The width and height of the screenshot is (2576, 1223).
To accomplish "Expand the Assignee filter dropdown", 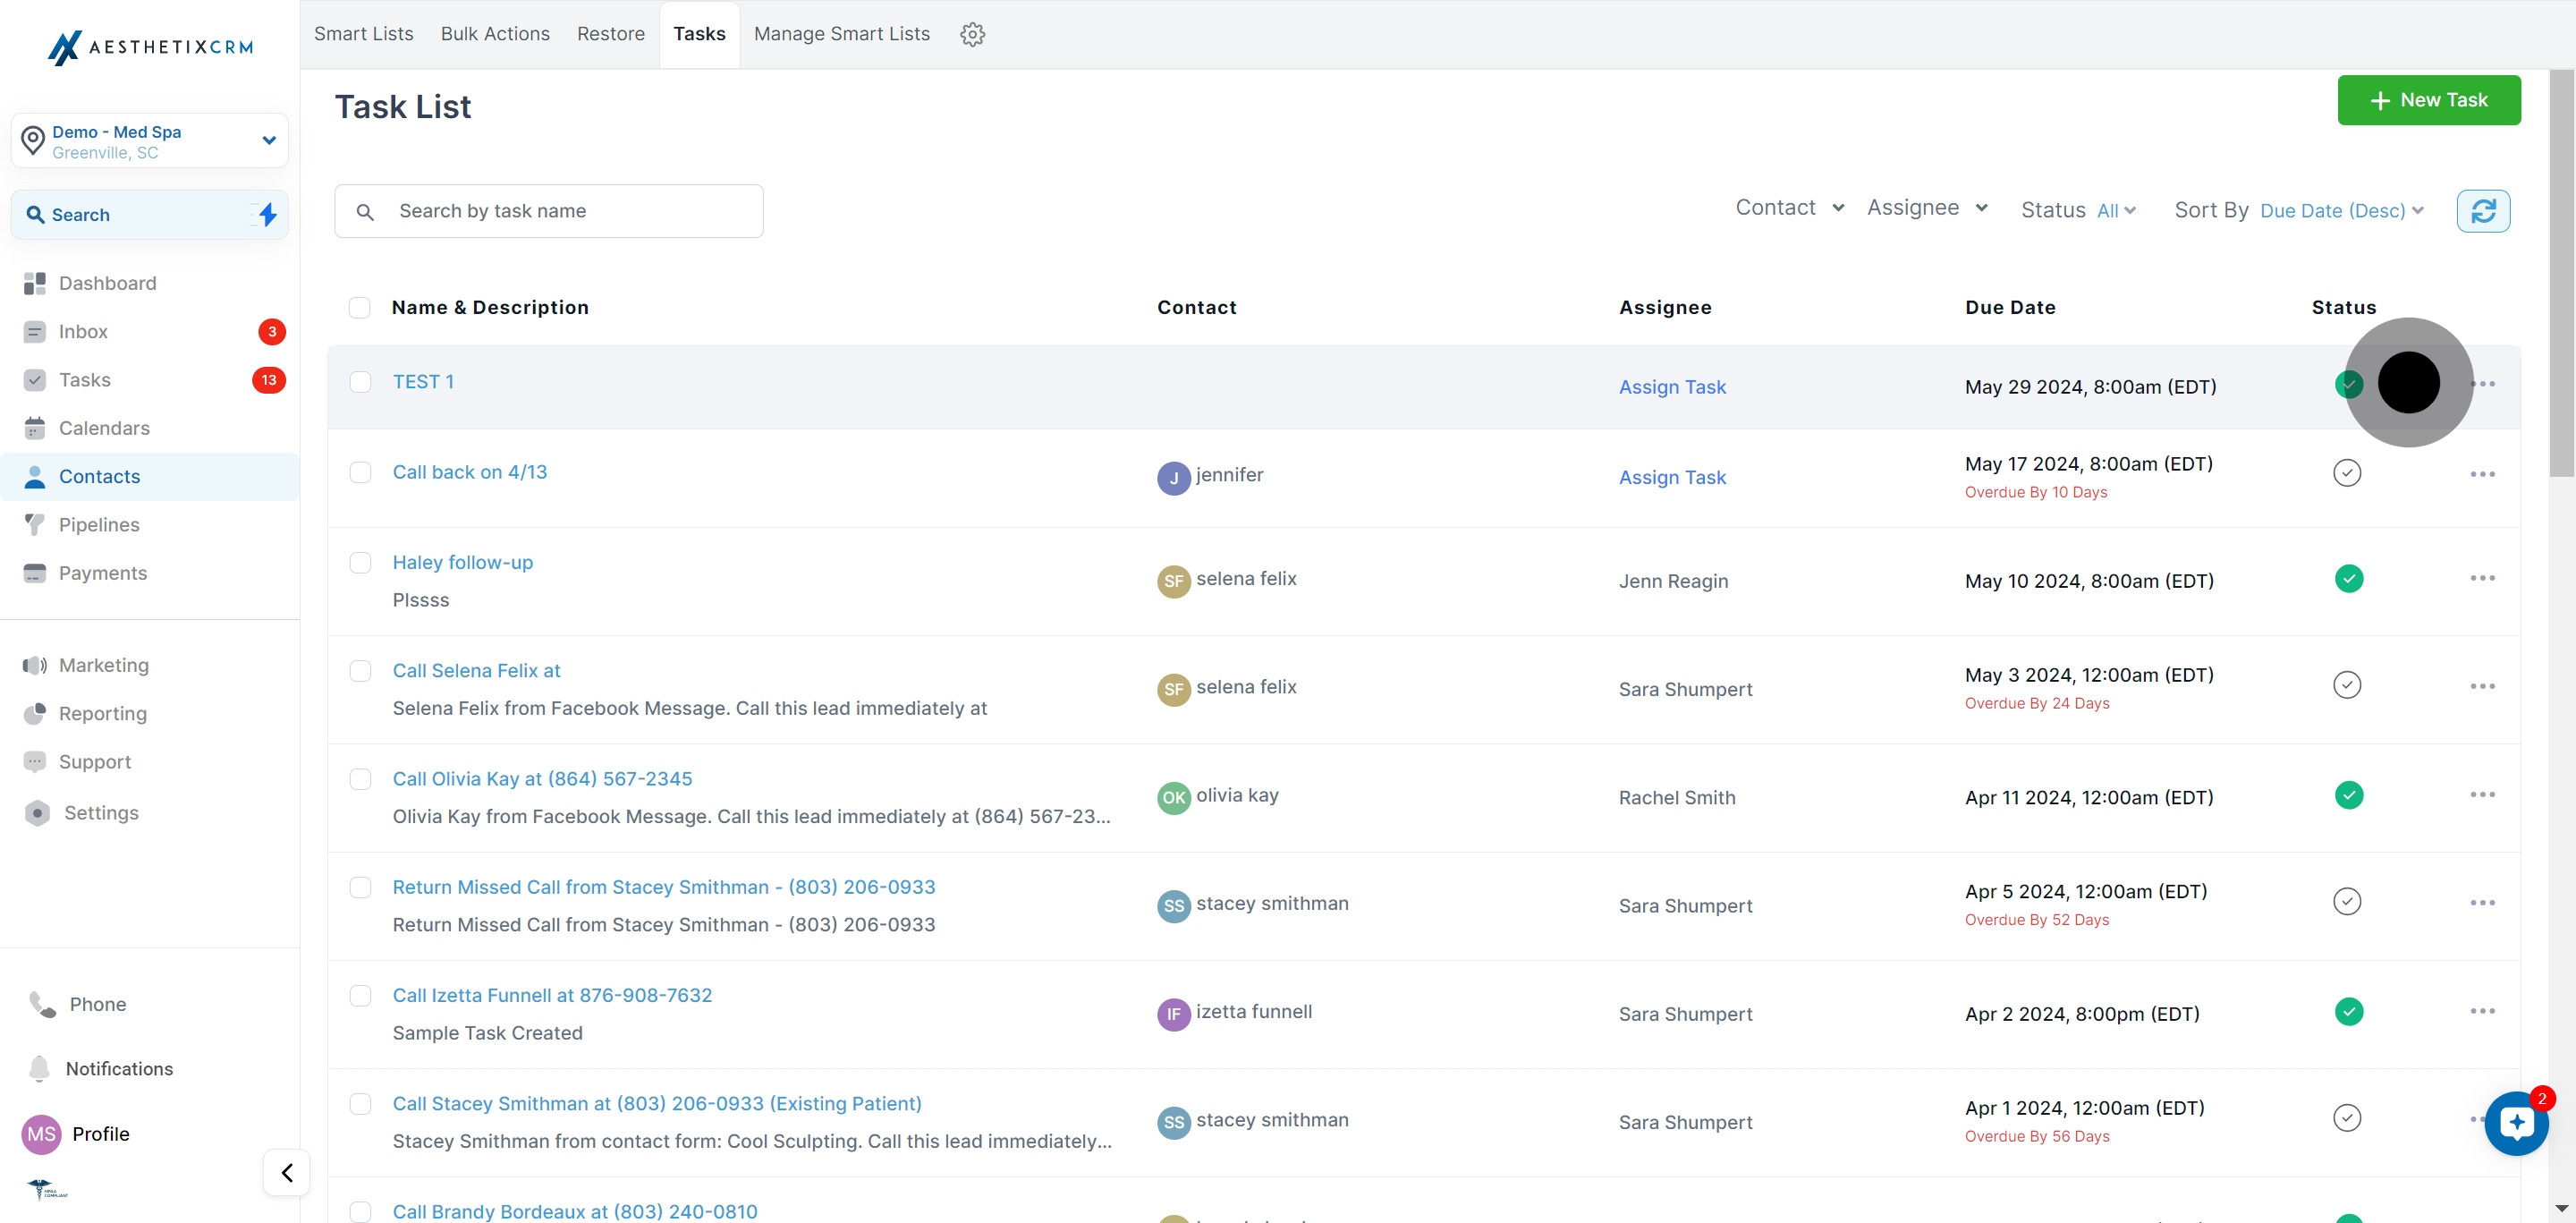I will [x=1927, y=207].
